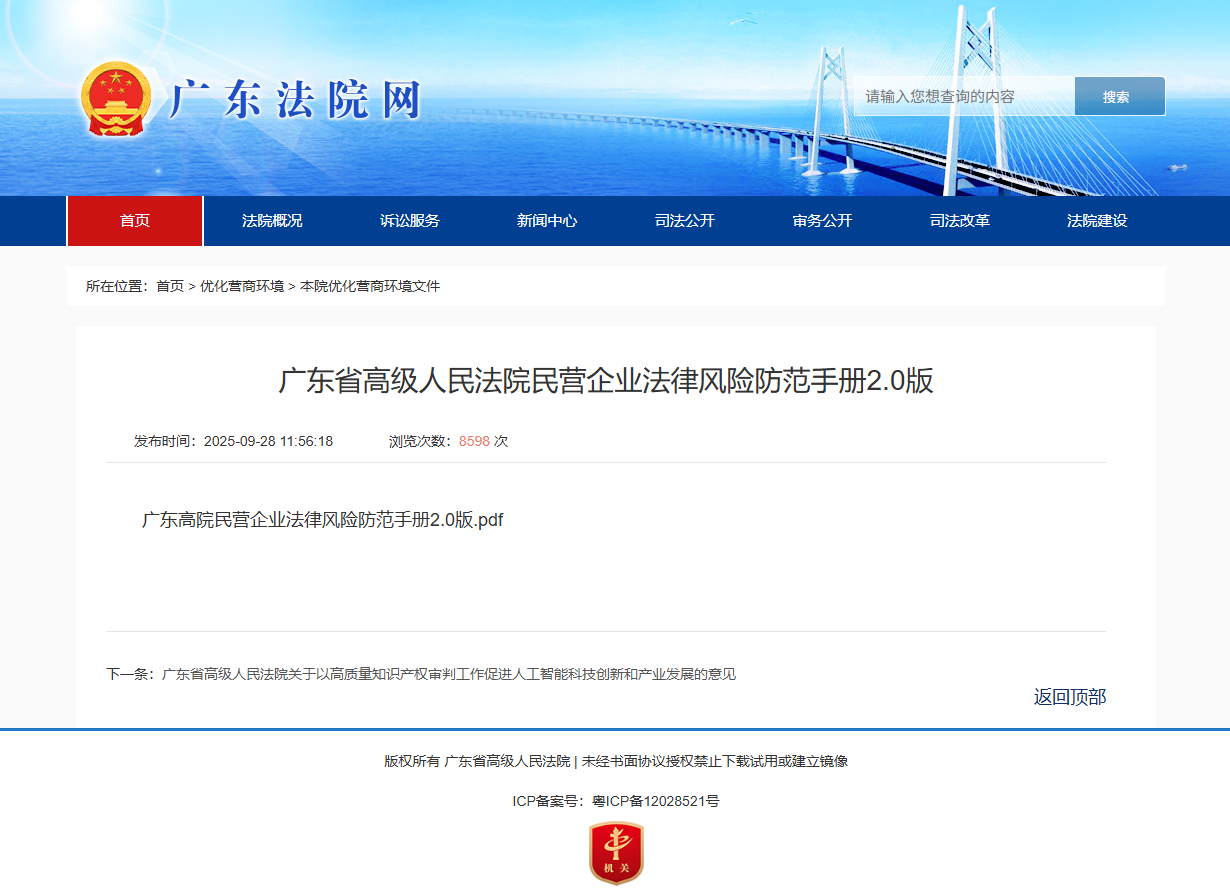Click 优化营商环境 breadcrumb link
The width and height of the screenshot is (1230, 894).
coord(242,286)
